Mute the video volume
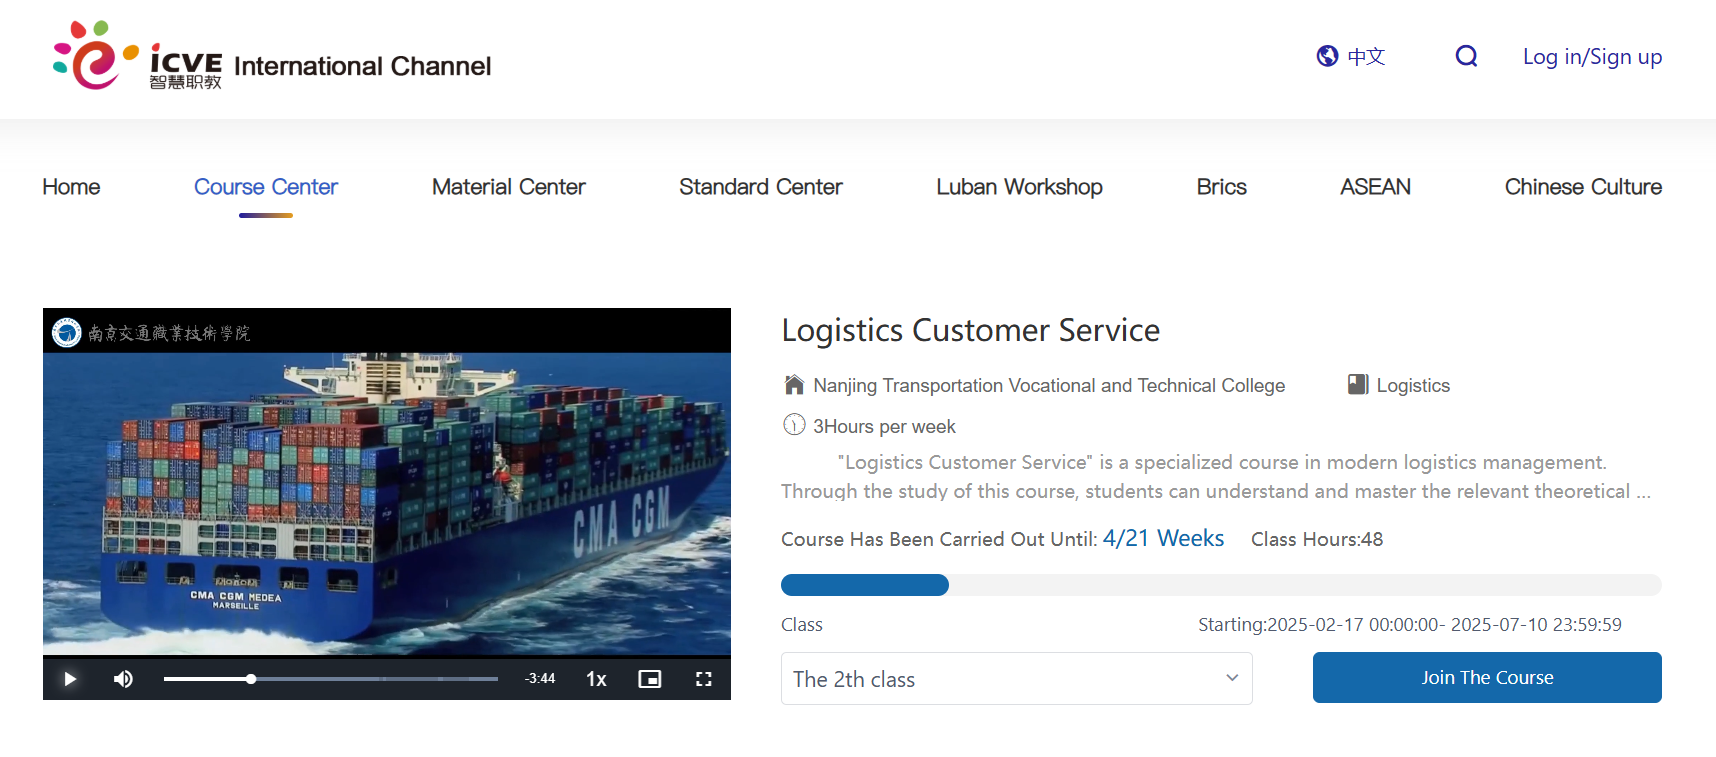The height and width of the screenshot is (757, 1716). [123, 679]
